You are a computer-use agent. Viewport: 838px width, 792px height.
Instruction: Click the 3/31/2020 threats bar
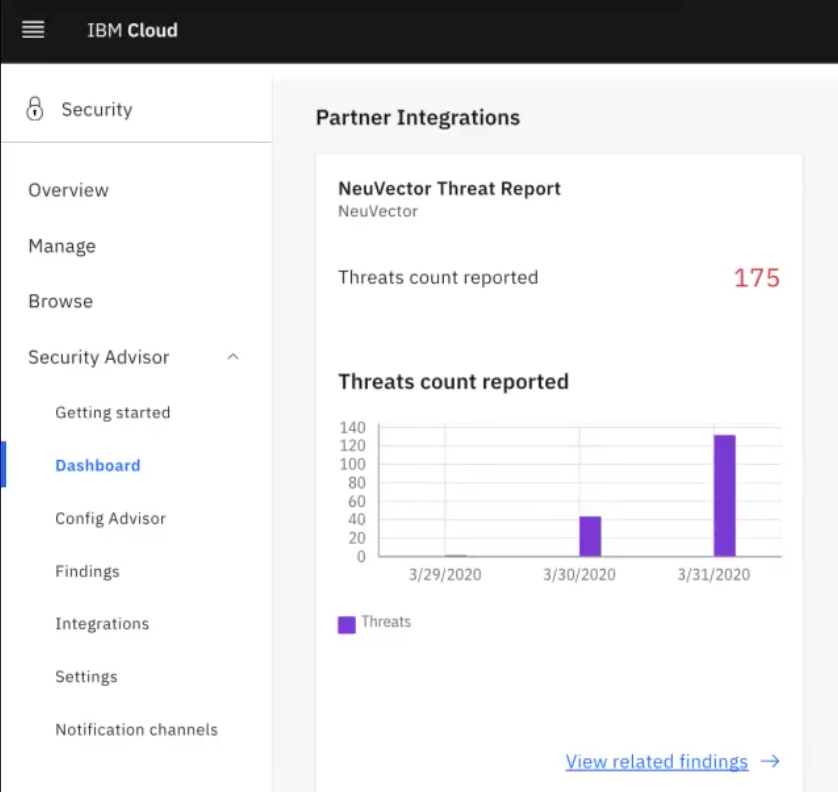[x=724, y=495]
